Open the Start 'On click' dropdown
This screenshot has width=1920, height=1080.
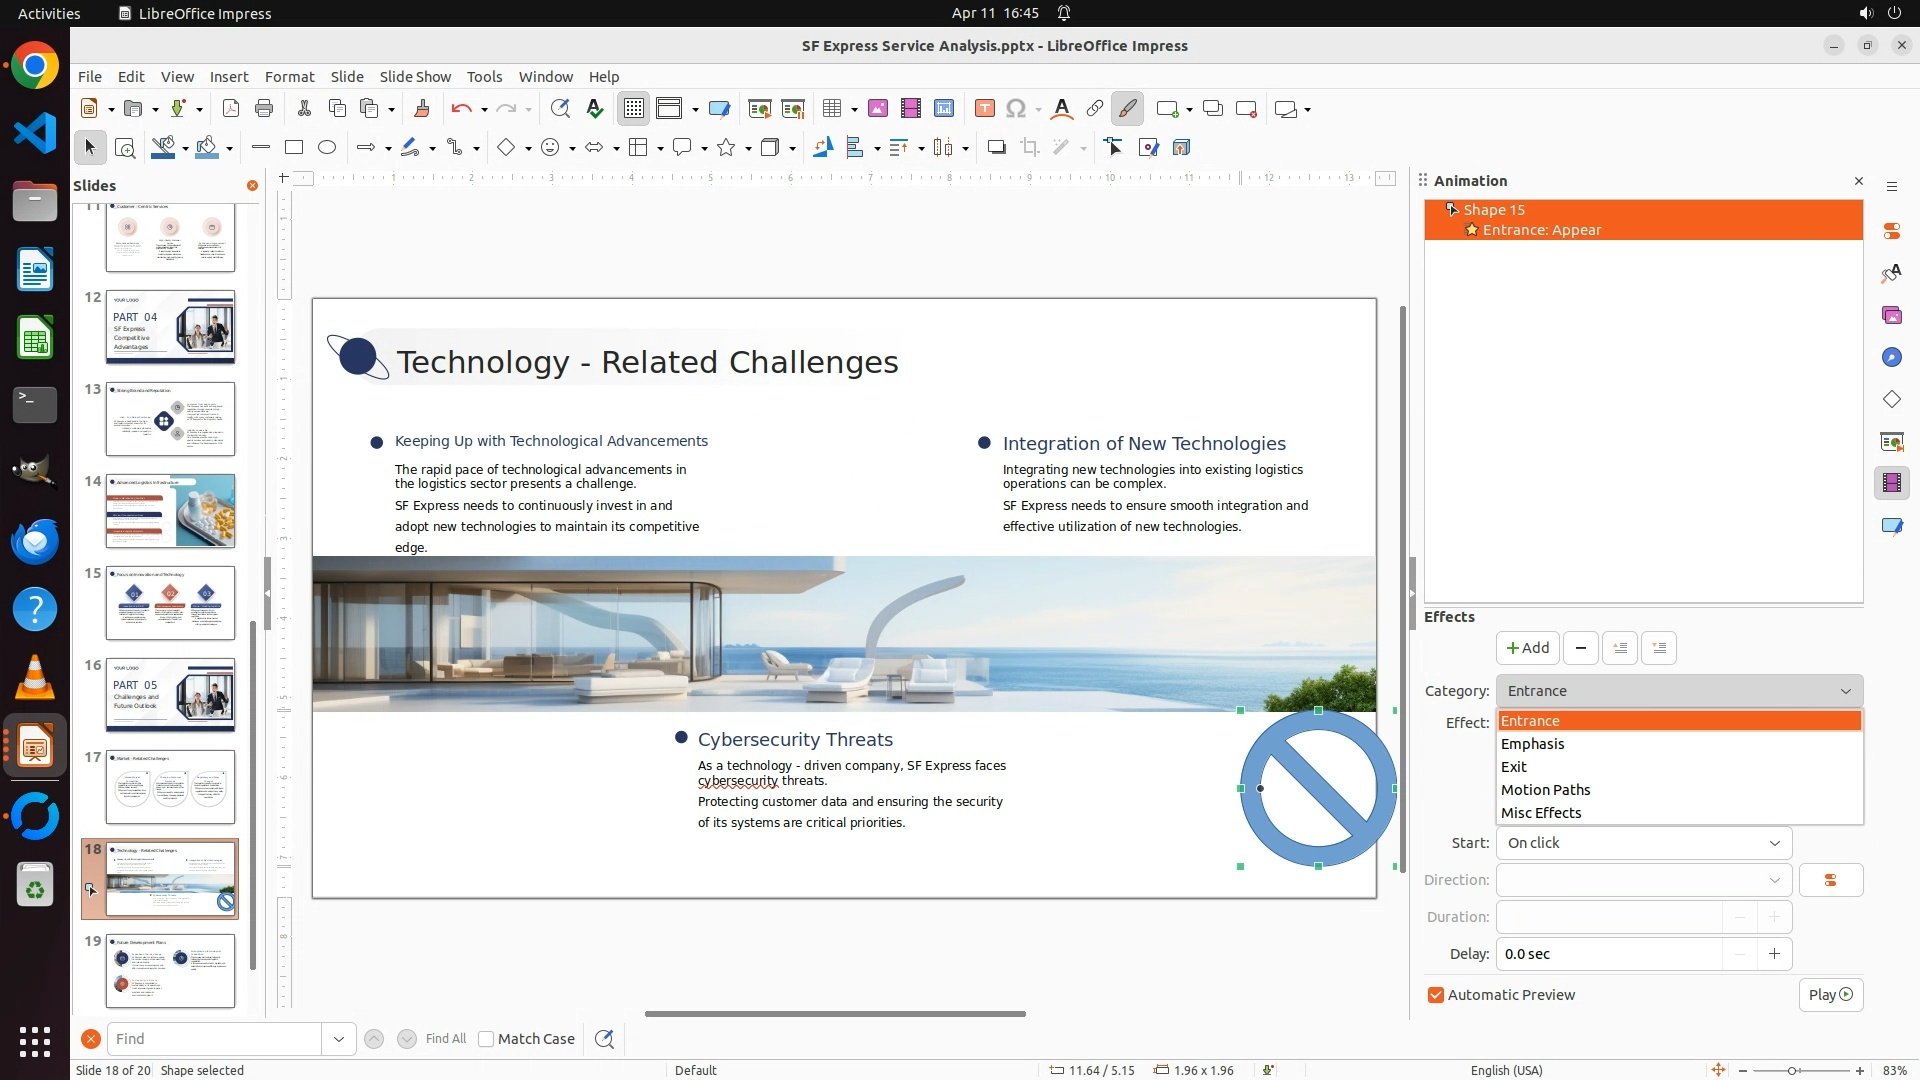(x=1643, y=843)
